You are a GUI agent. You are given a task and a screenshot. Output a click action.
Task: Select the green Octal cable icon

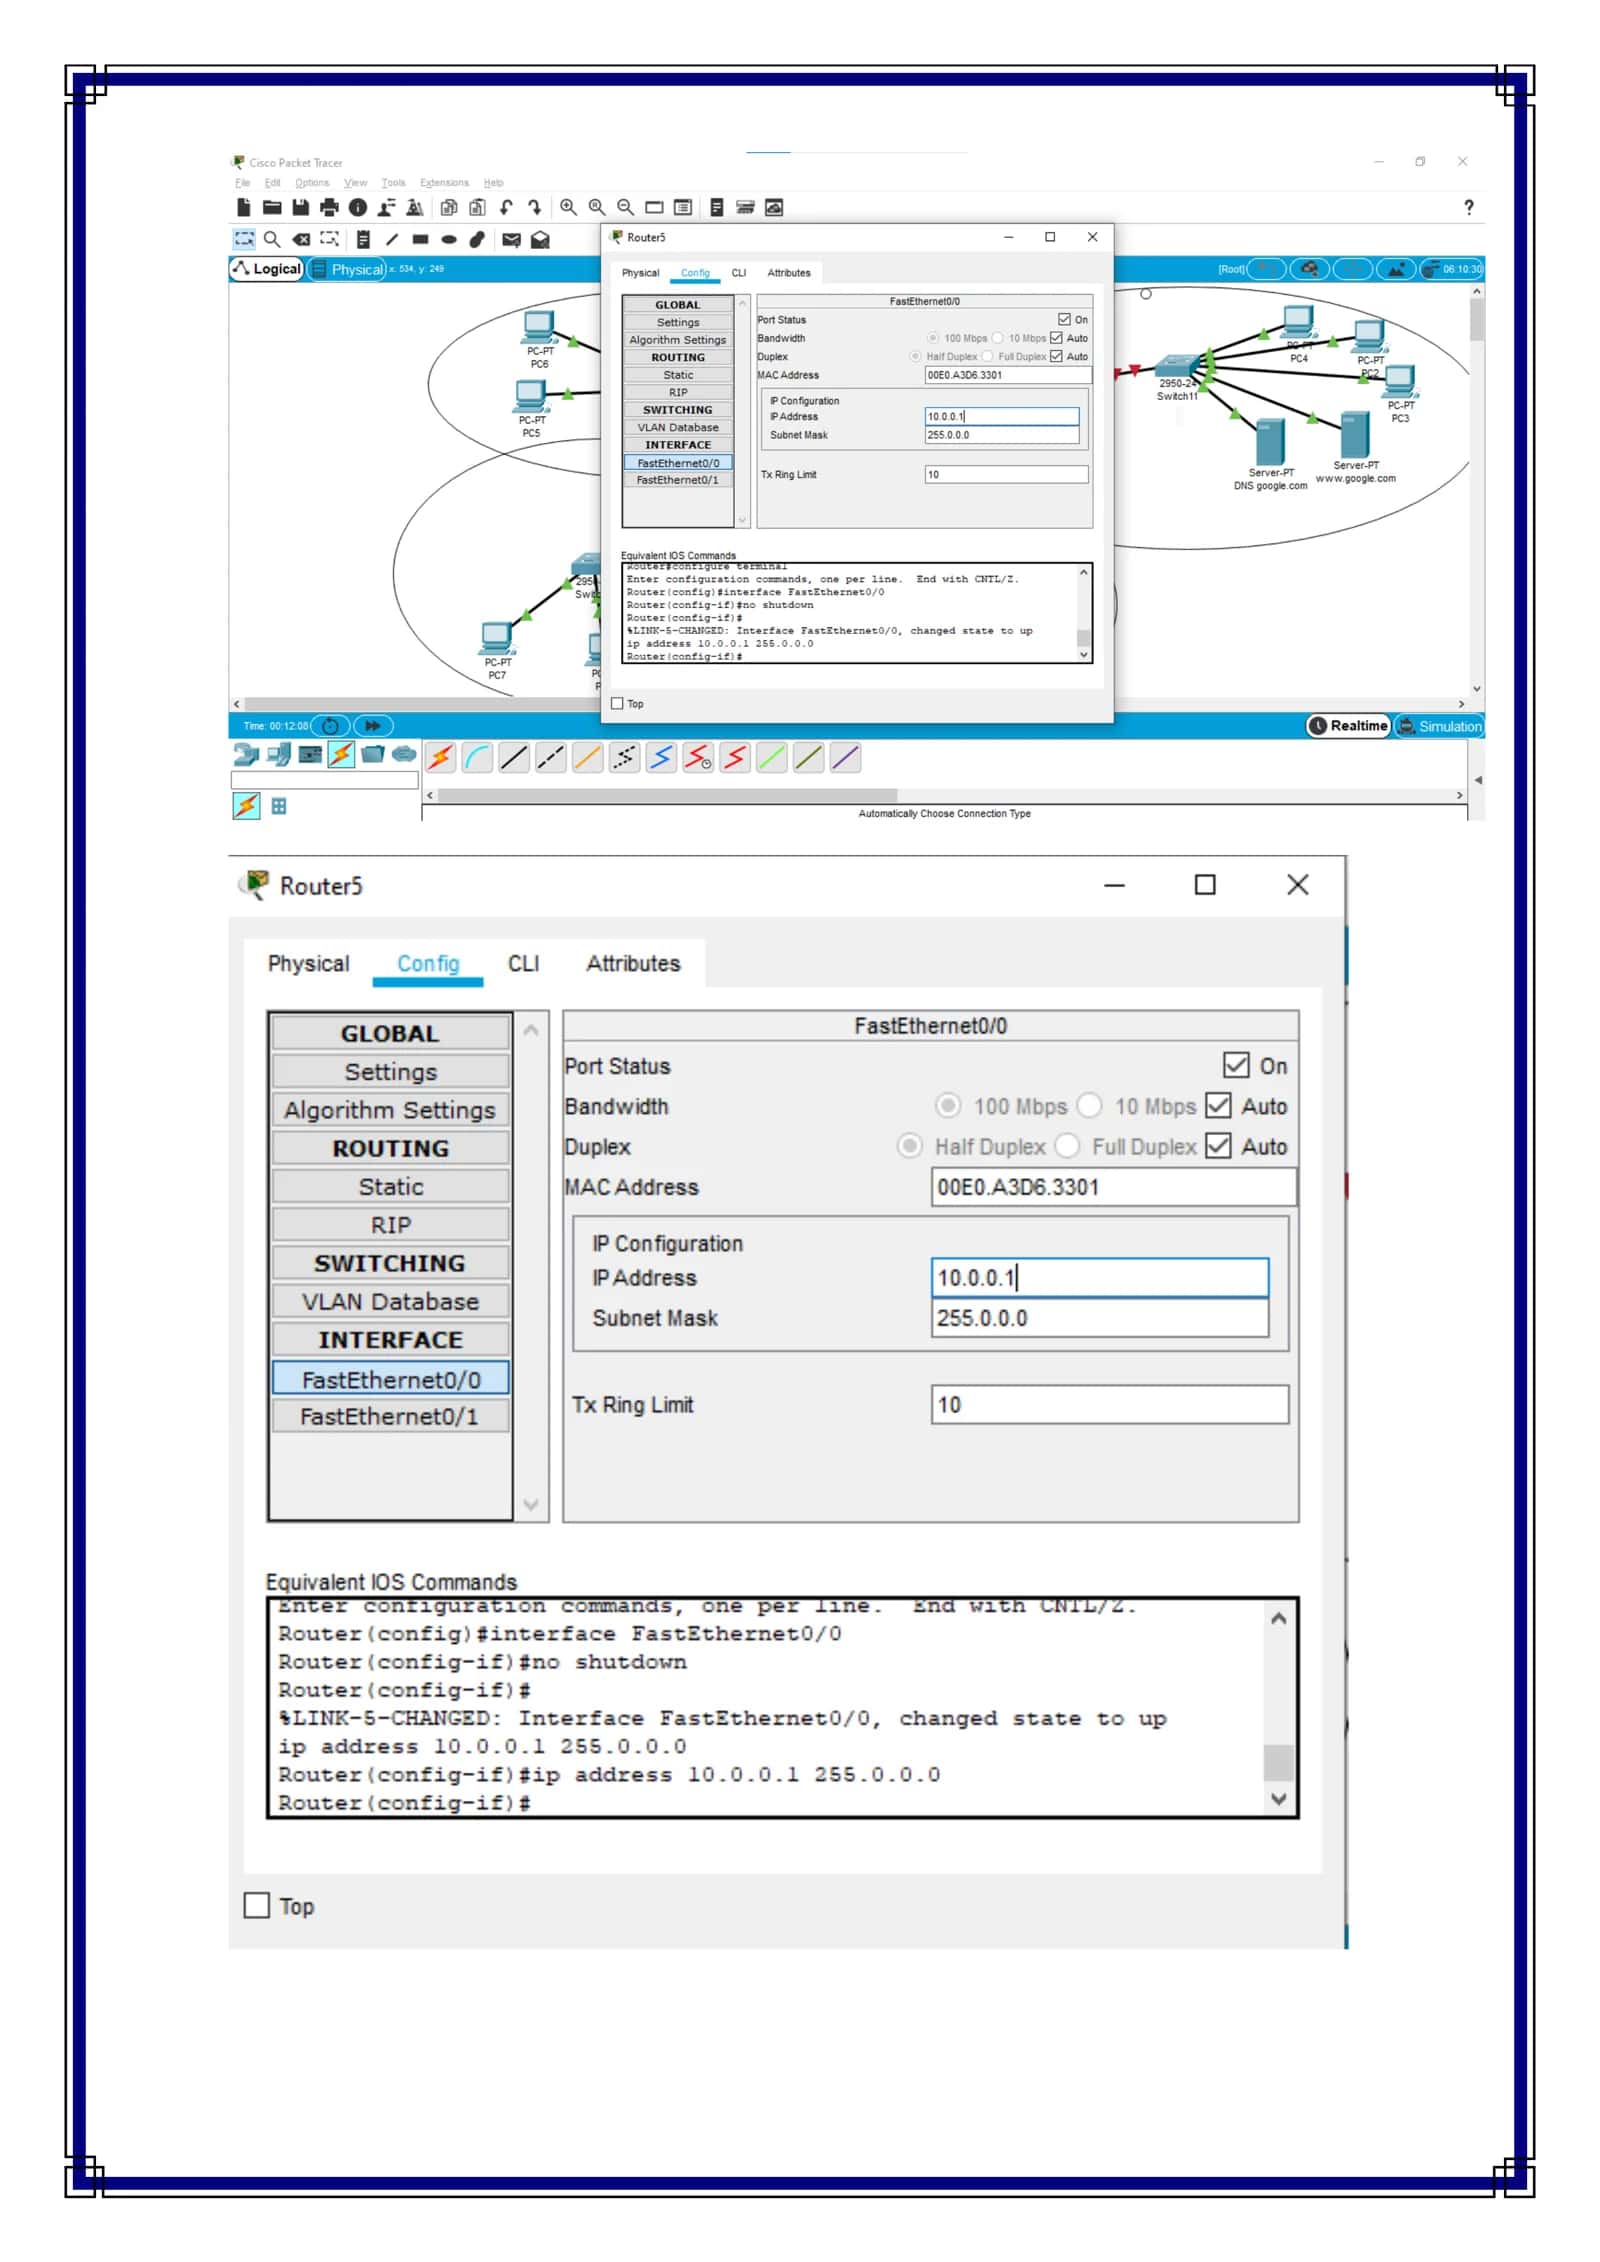(772, 758)
